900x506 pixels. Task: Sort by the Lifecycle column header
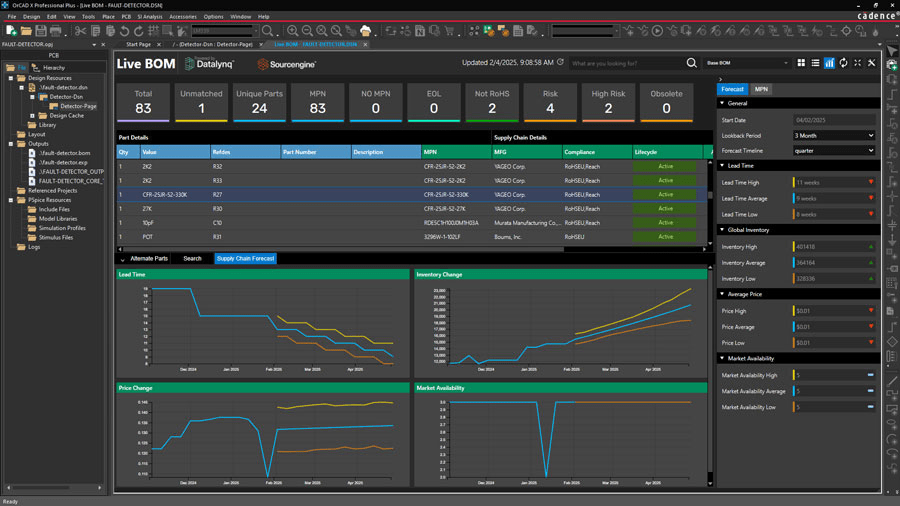[667, 152]
